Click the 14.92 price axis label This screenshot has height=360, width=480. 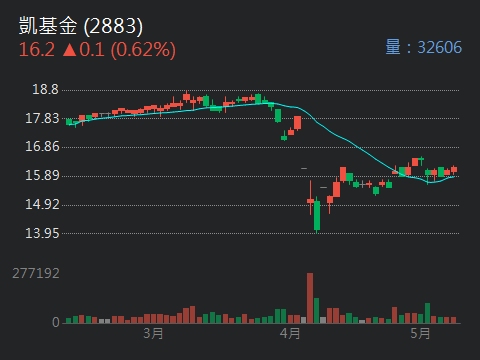pos(42,204)
